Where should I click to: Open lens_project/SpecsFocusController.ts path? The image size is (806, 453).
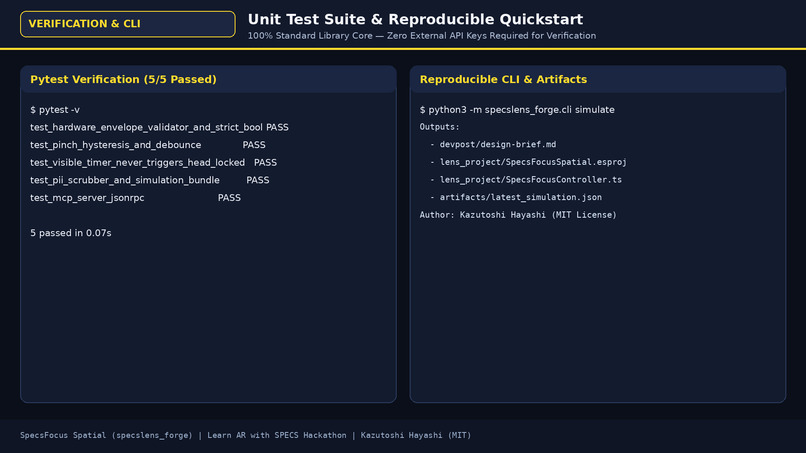[x=530, y=179]
